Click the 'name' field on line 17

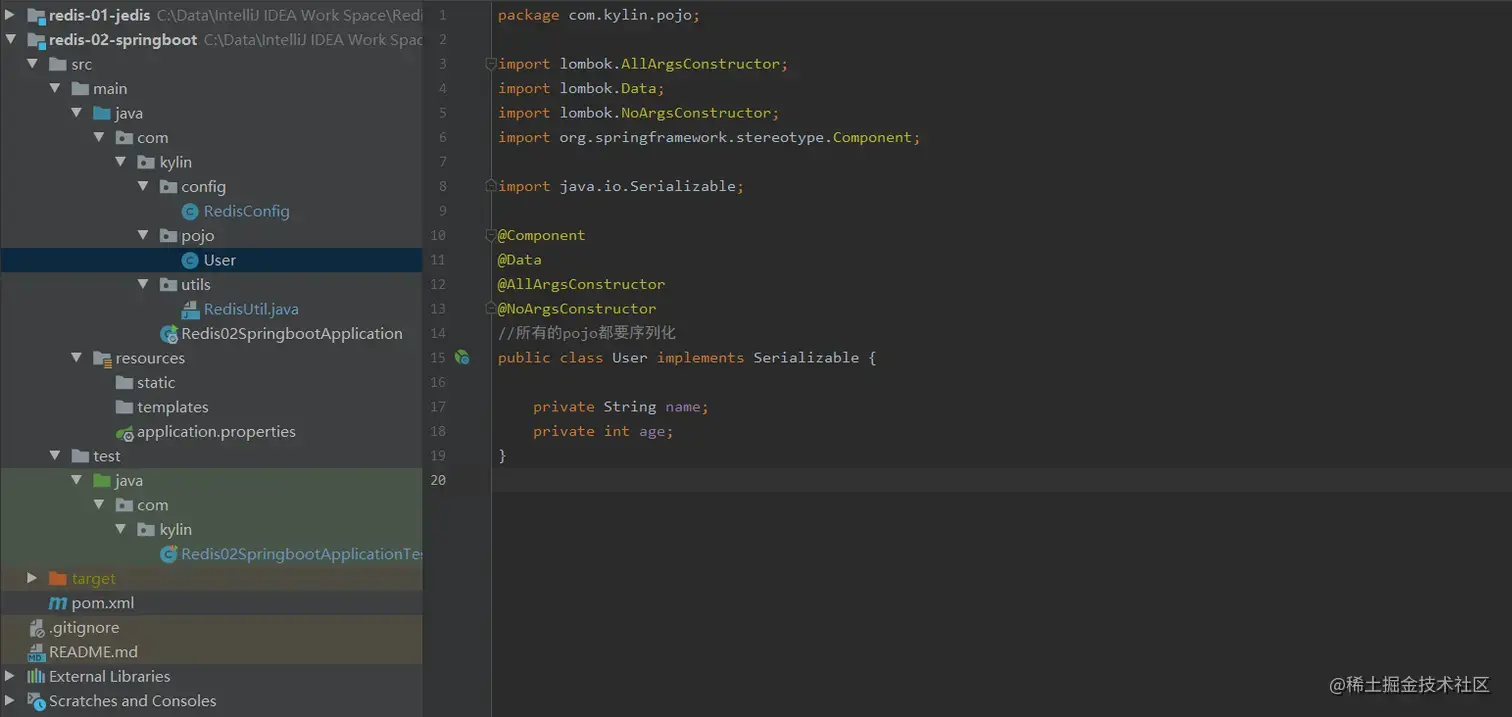tap(684, 407)
